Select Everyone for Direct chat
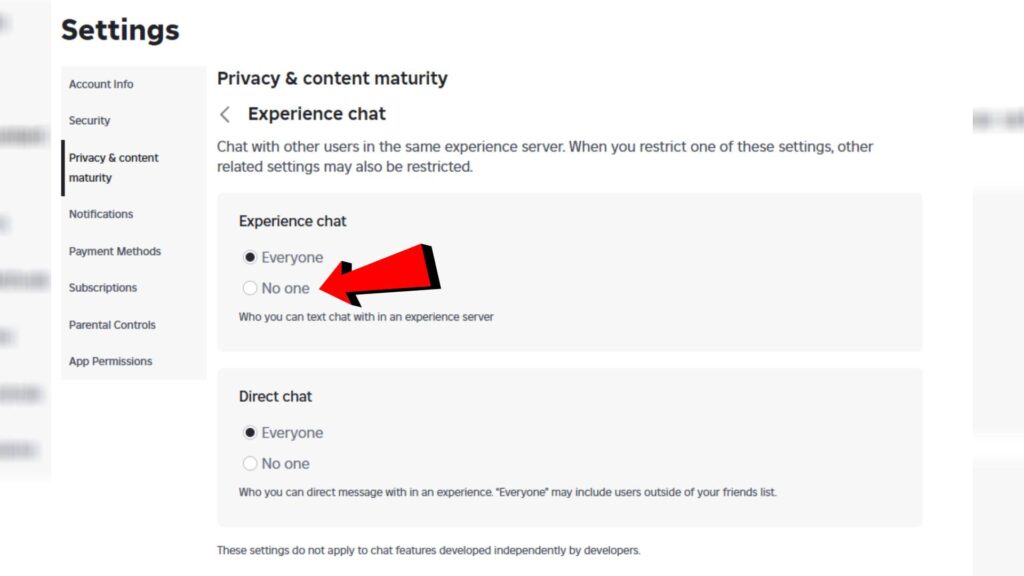The height and width of the screenshot is (576, 1024). coord(250,432)
